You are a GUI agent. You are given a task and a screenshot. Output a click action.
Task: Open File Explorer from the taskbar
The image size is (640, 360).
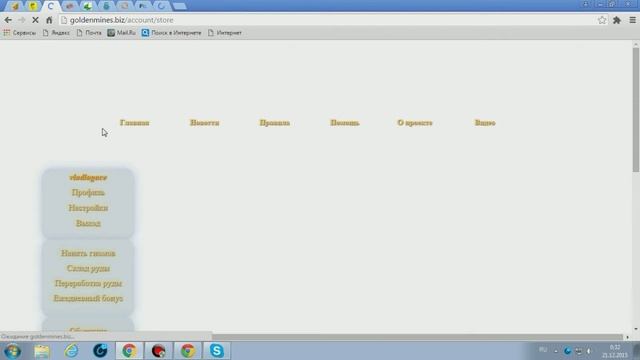(x=42, y=351)
